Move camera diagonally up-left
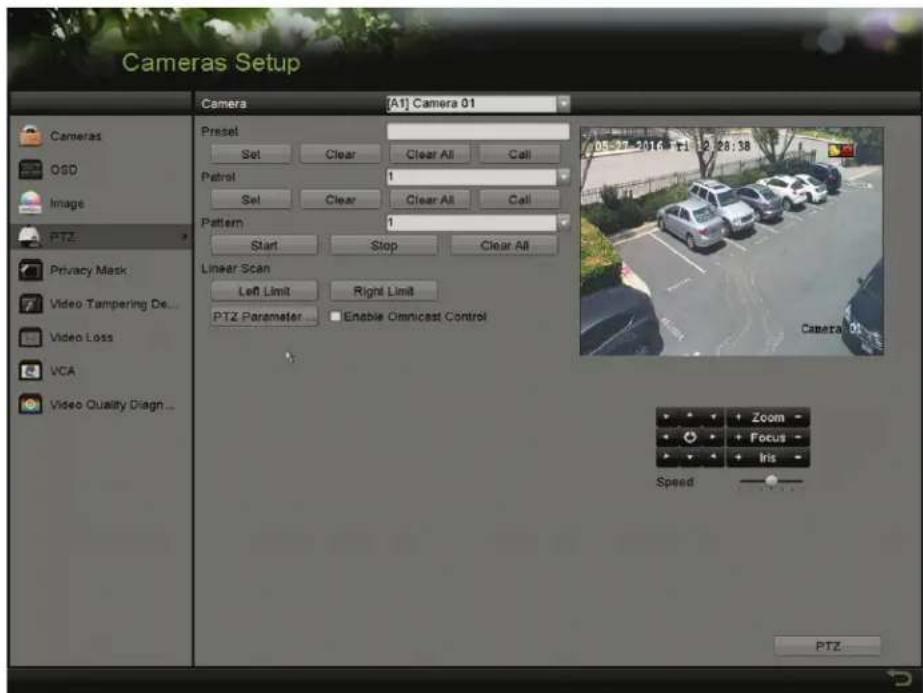The width and height of the screenshot is (923, 693). click(x=667, y=417)
